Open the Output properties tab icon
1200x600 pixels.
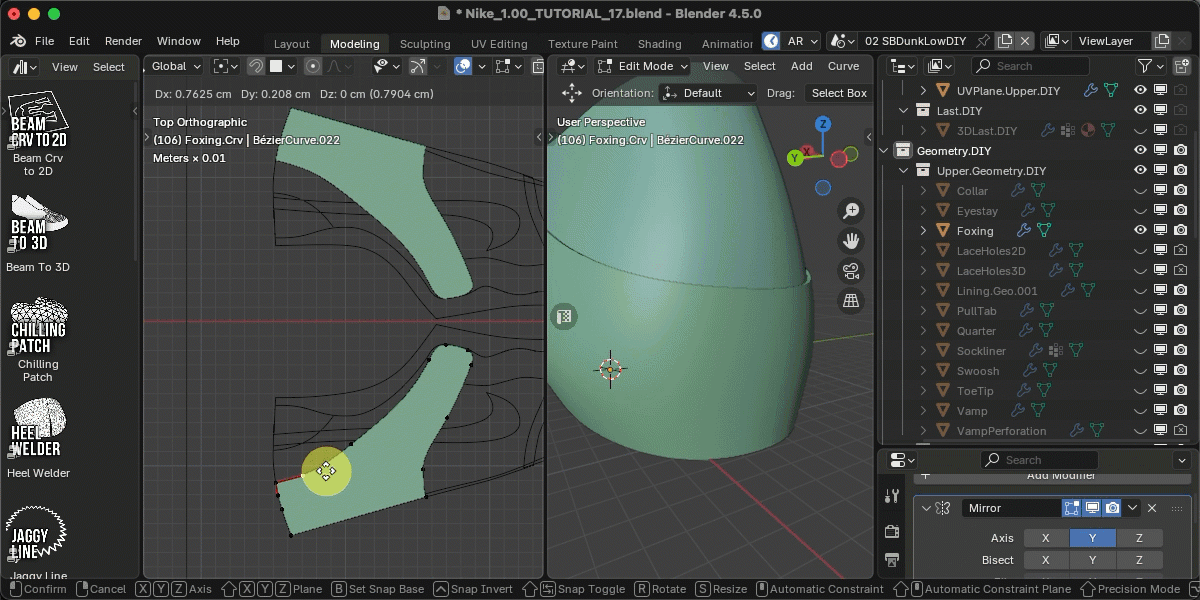pyautogui.click(x=892, y=560)
